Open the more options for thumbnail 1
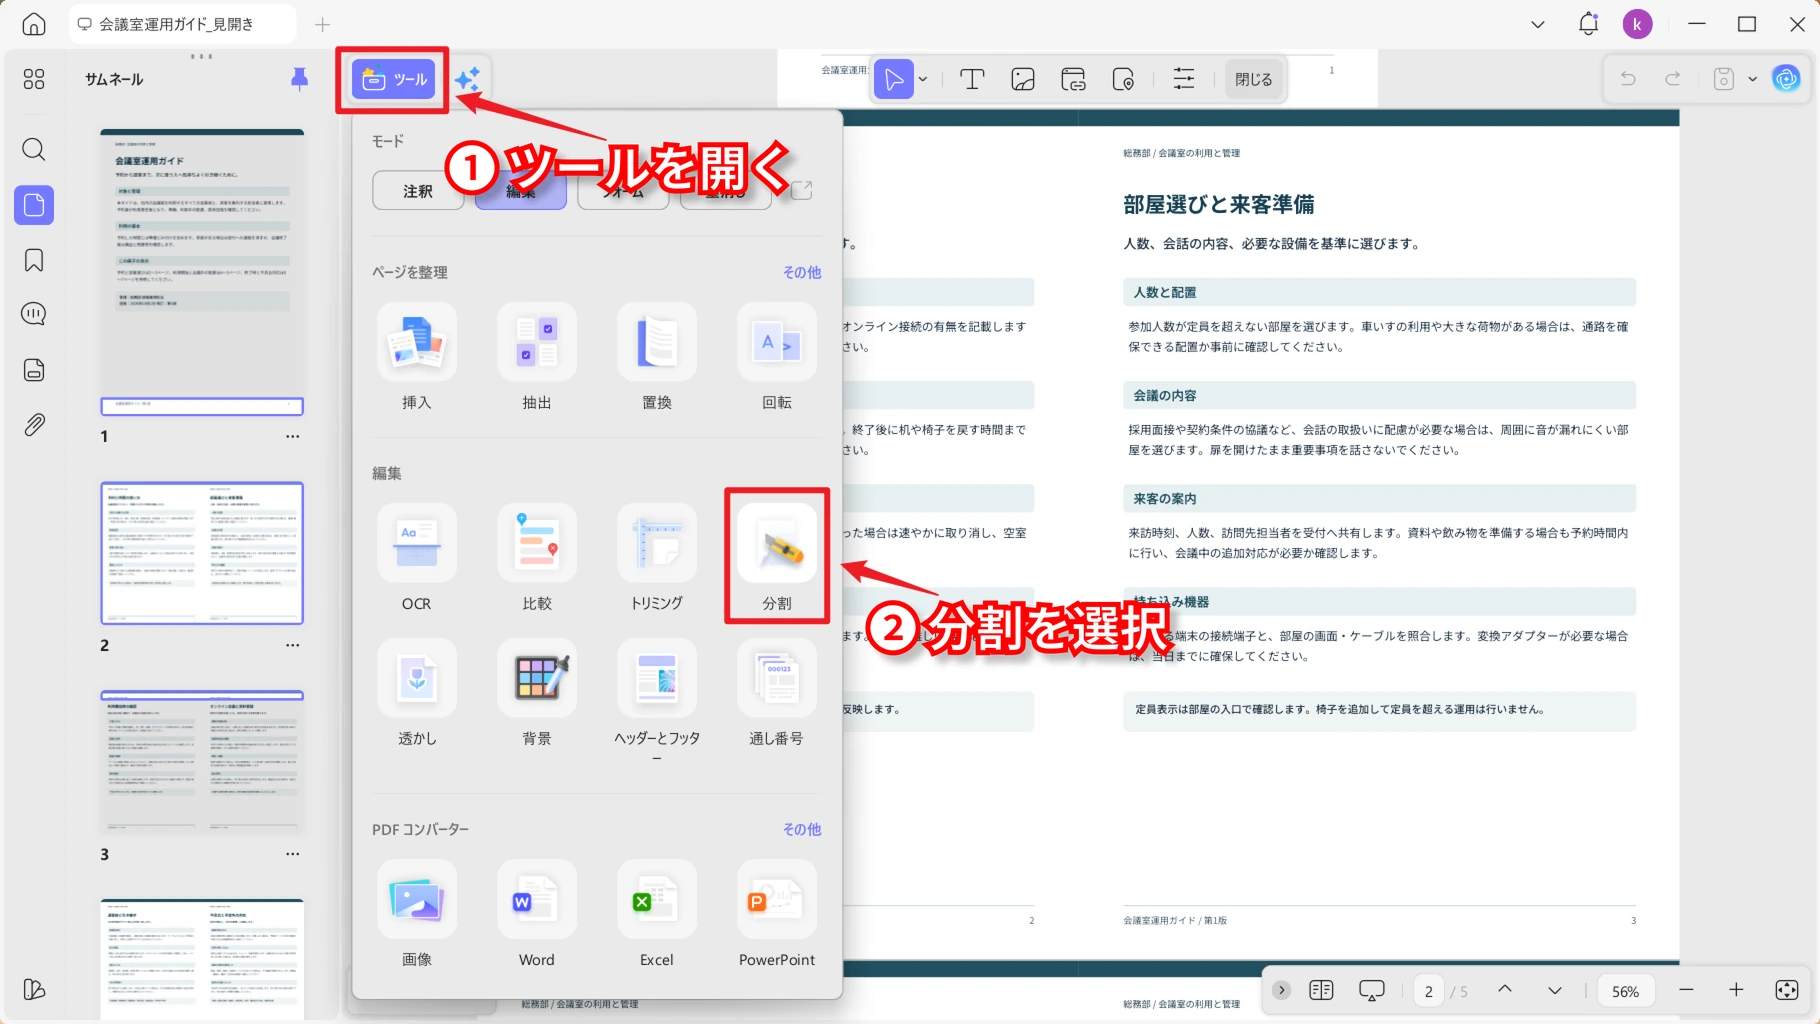The image size is (1820, 1024). click(292, 436)
